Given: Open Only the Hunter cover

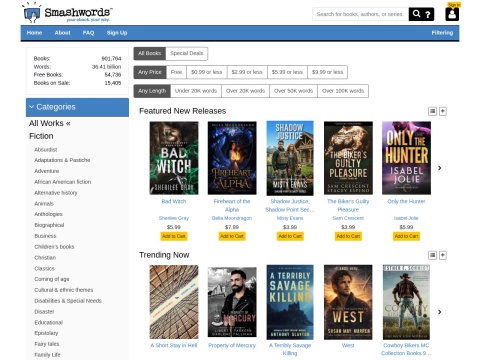Looking at the screenshot, I should pyautogui.click(x=406, y=158).
